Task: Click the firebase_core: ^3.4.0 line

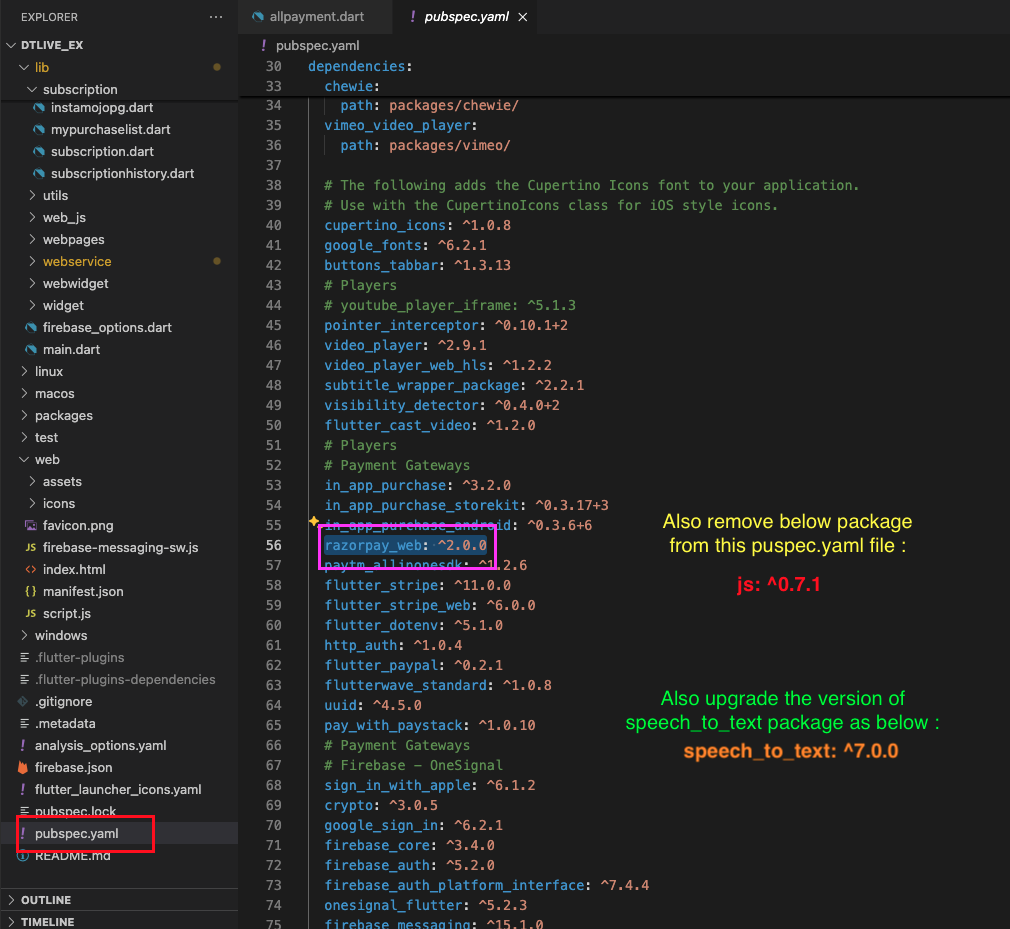Action: click(x=410, y=845)
